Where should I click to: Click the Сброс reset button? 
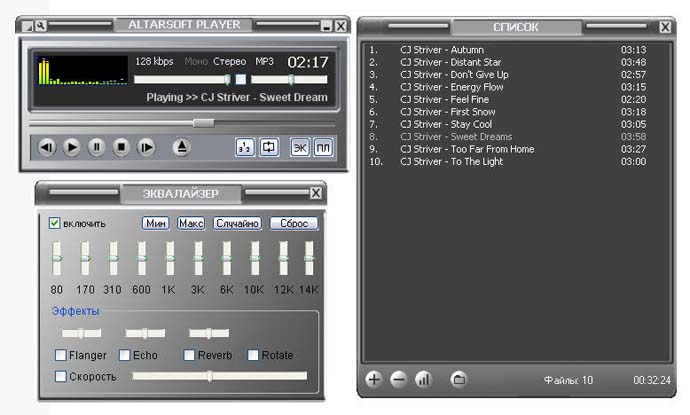coord(294,224)
